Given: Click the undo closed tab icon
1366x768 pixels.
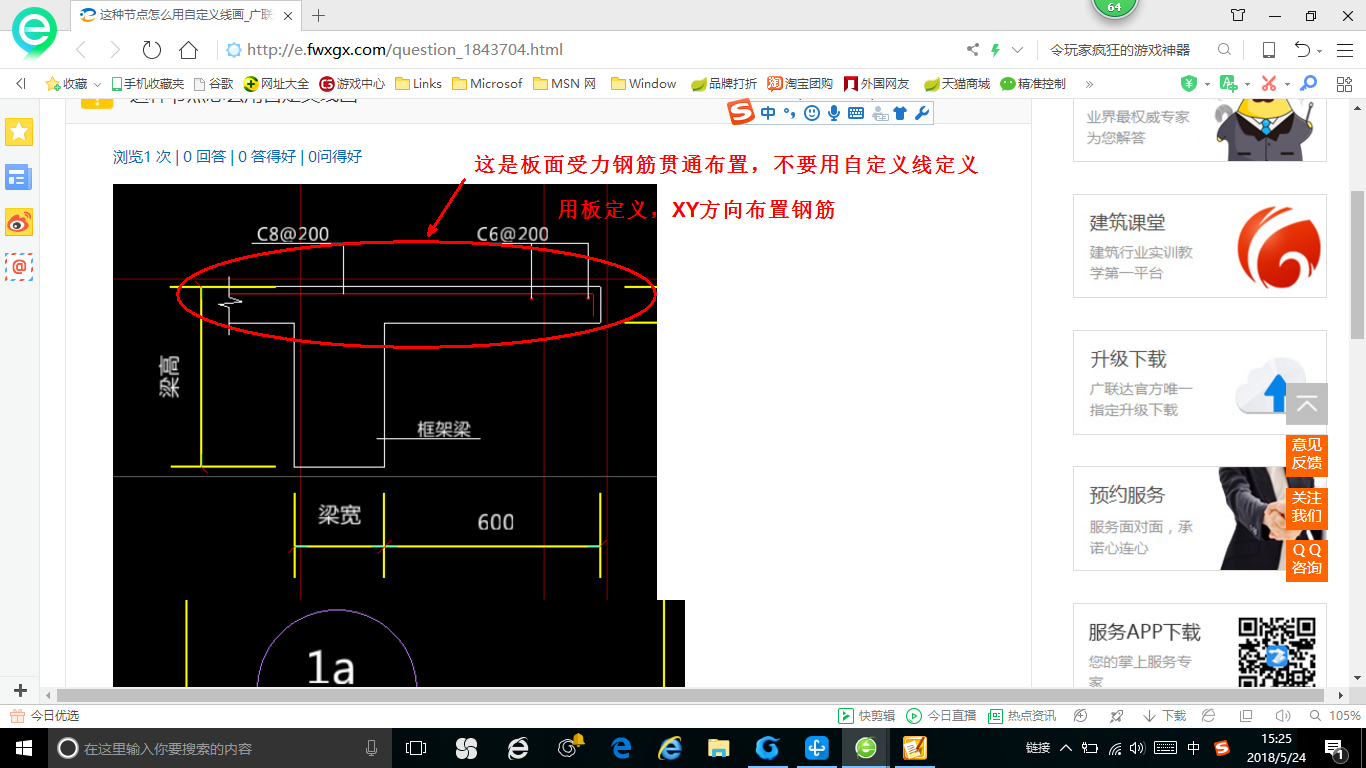Looking at the screenshot, I should pos(1302,50).
